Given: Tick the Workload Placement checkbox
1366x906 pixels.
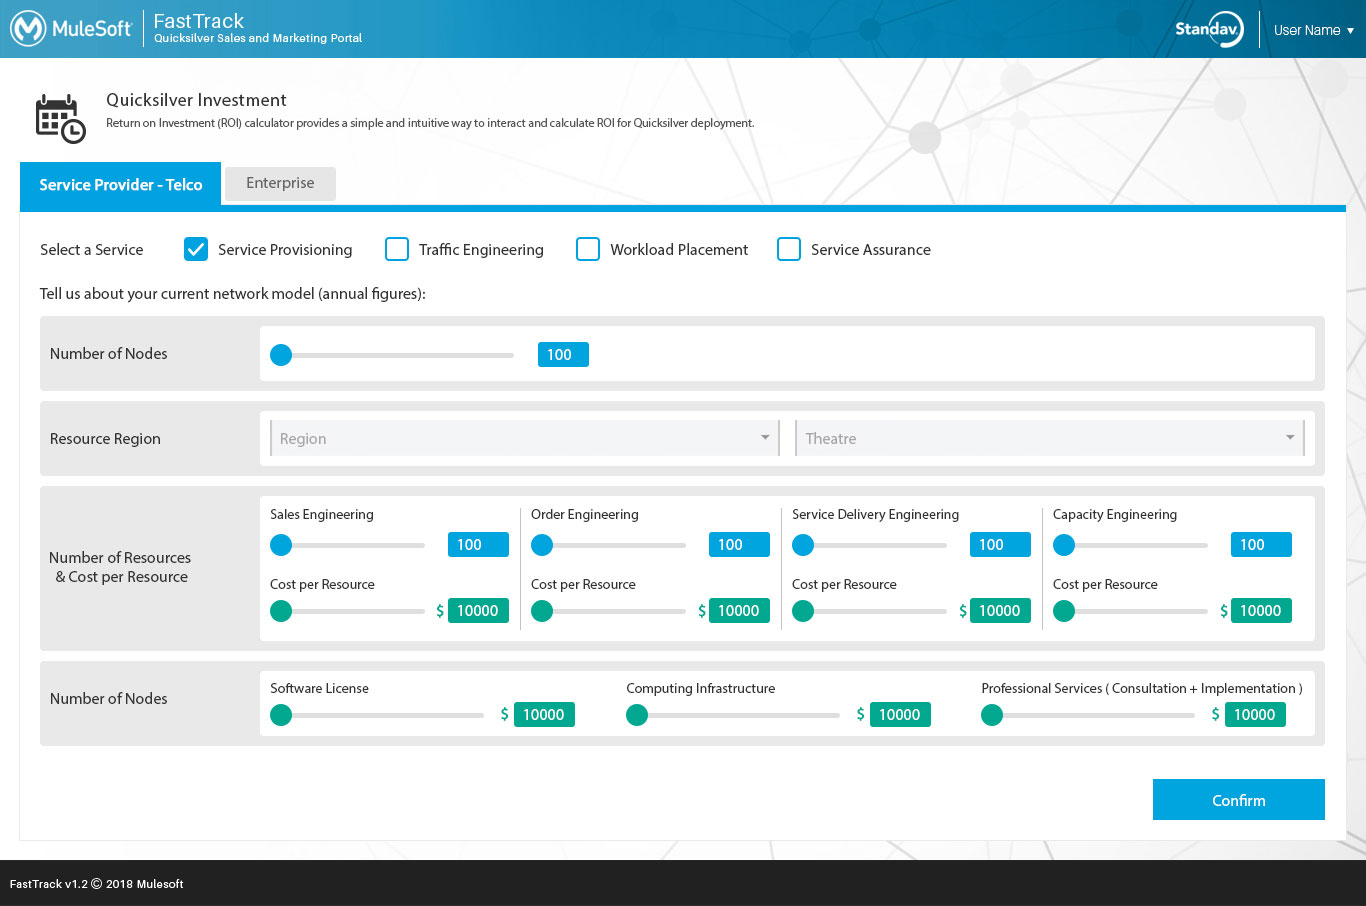Looking at the screenshot, I should coord(588,250).
